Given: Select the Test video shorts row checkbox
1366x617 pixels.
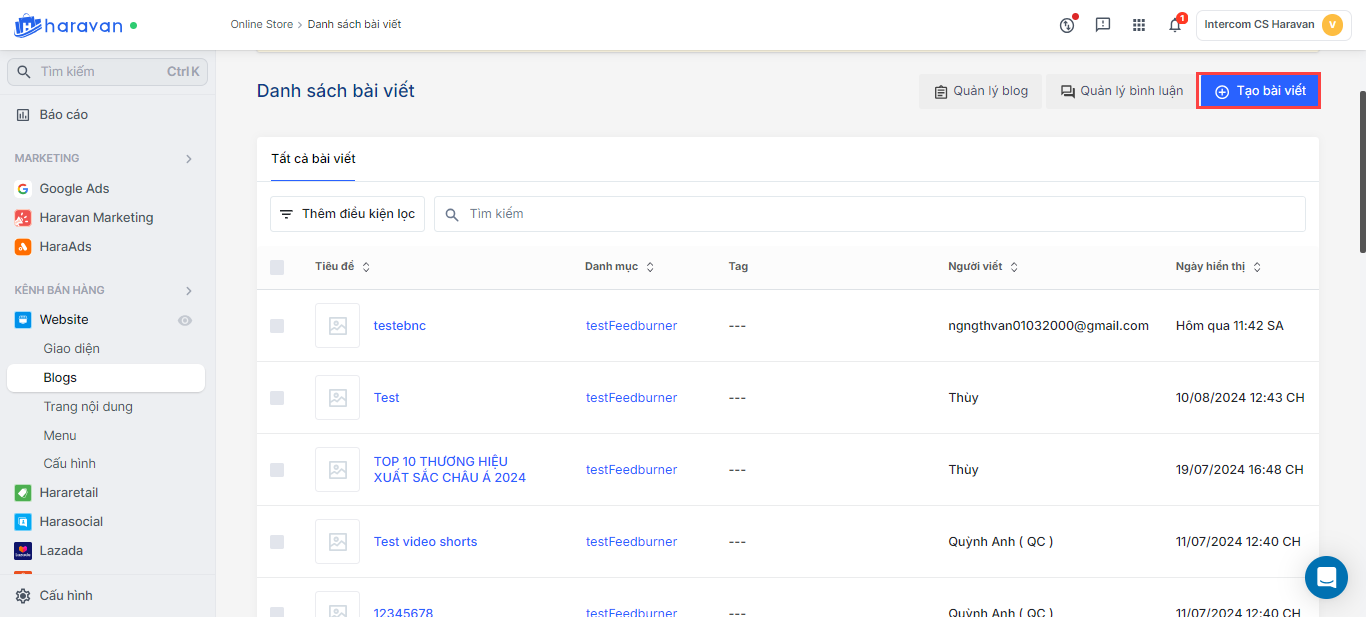Looking at the screenshot, I should tap(277, 542).
